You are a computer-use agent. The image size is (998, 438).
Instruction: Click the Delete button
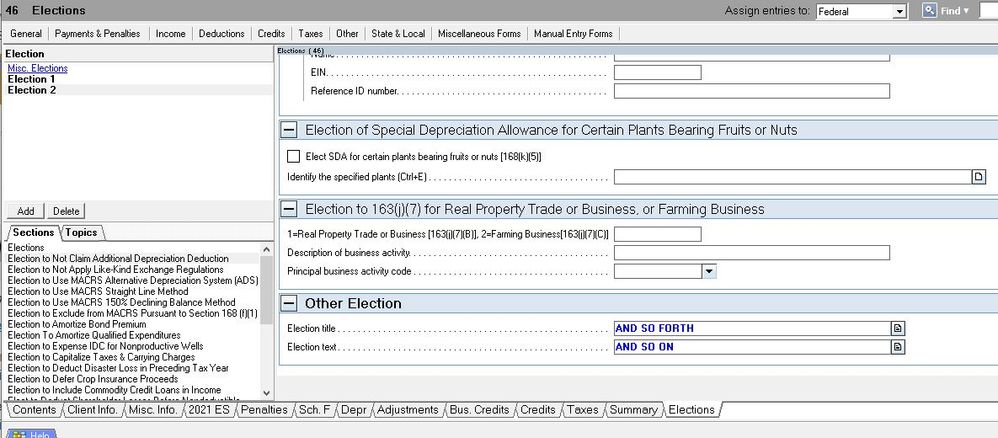click(x=66, y=211)
